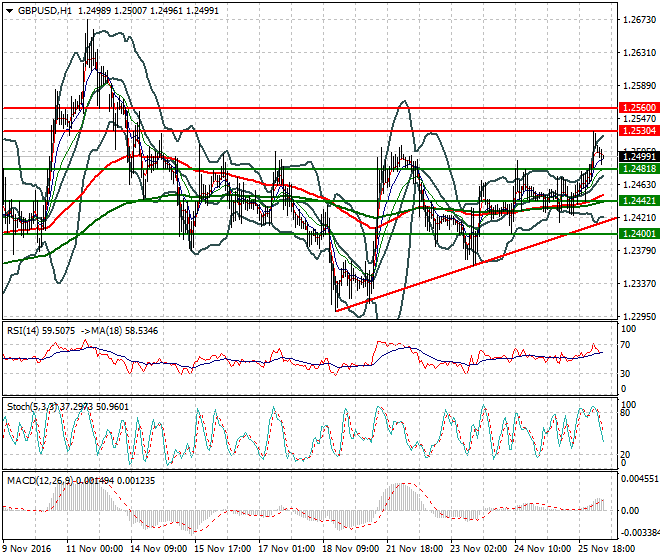Click the 24 Nov 10:00 time label
The height and width of the screenshot is (560, 660).
(x=543, y=549)
